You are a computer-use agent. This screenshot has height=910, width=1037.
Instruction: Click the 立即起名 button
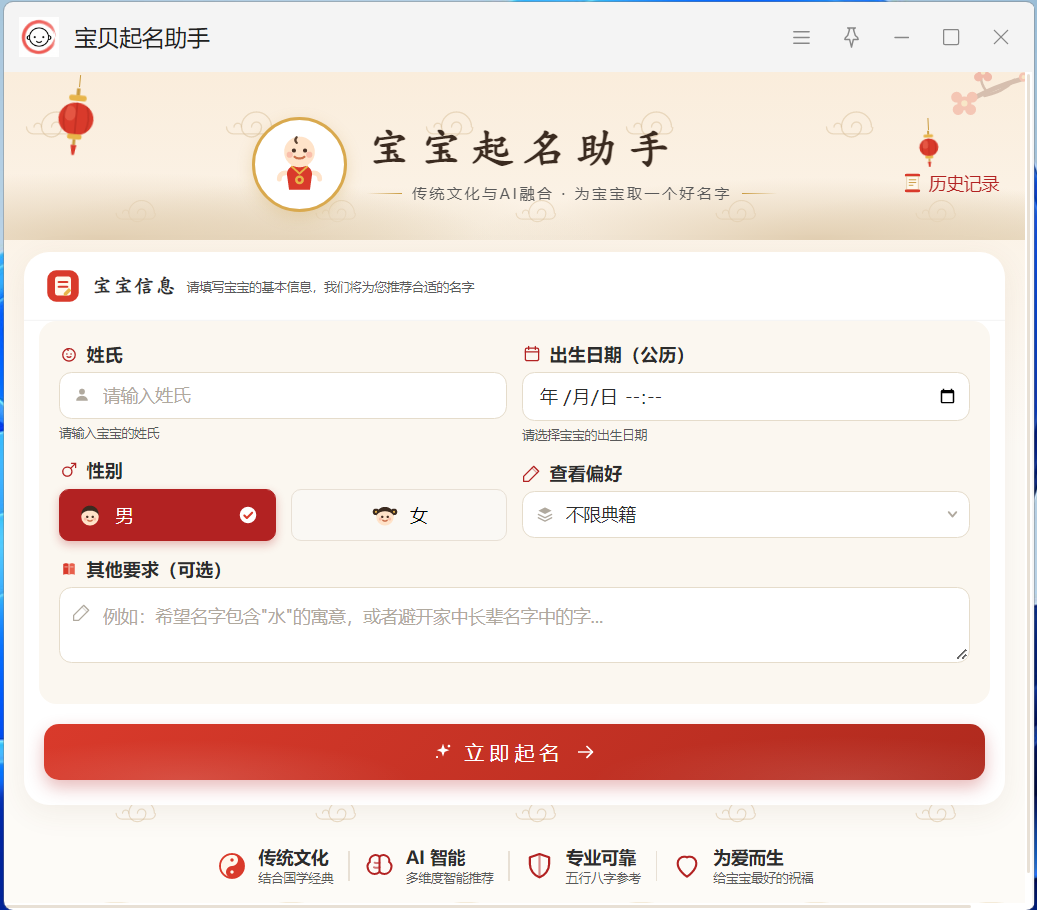[514, 752]
